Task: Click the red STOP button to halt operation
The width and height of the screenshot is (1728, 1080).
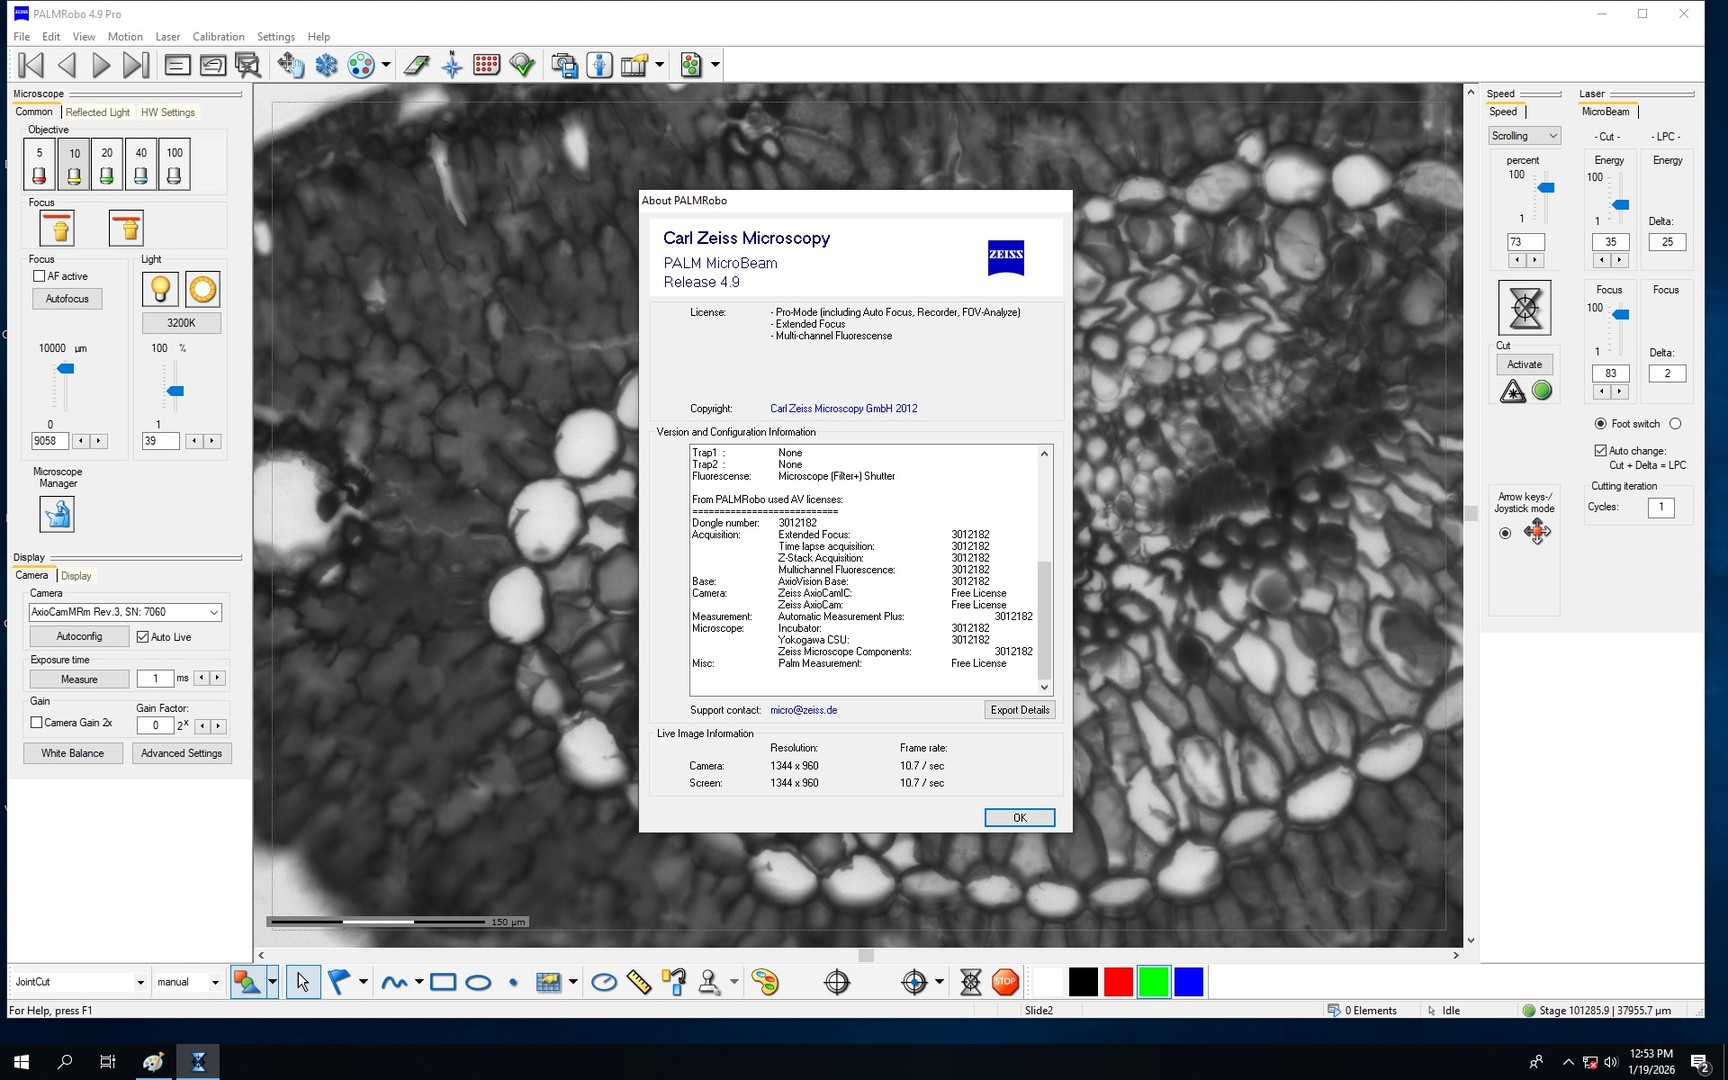Action: click(1004, 982)
